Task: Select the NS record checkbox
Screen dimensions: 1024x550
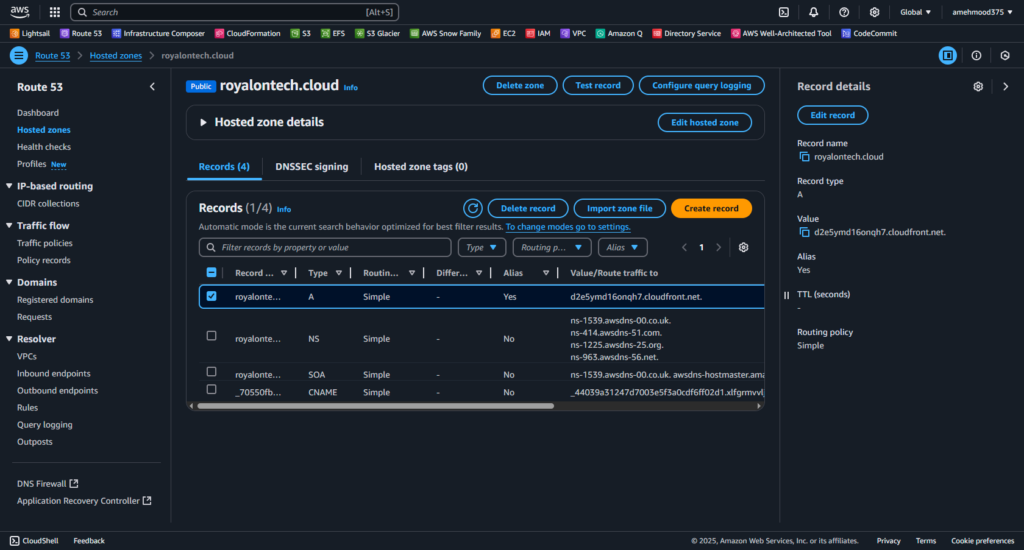Action: pos(212,336)
